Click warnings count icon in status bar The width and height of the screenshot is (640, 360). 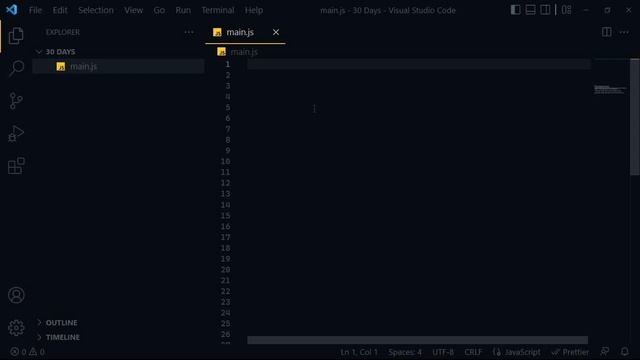pos(33,352)
